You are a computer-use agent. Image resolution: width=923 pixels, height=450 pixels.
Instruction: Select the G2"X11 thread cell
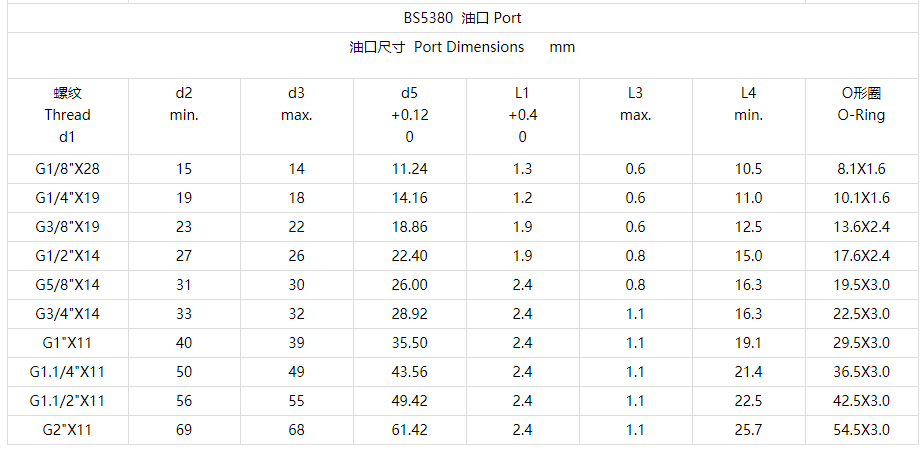(x=68, y=430)
